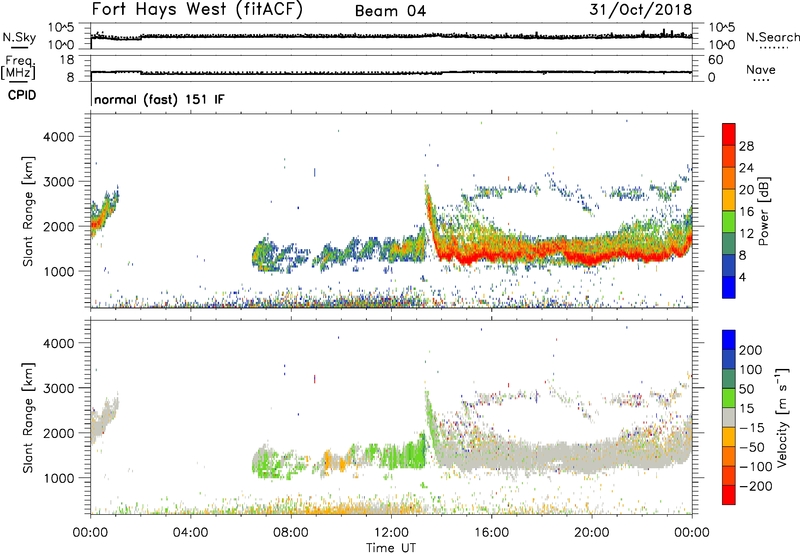
Task: Click the 'Slant Range [km]' label of power panel
Action: click(28, 211)
